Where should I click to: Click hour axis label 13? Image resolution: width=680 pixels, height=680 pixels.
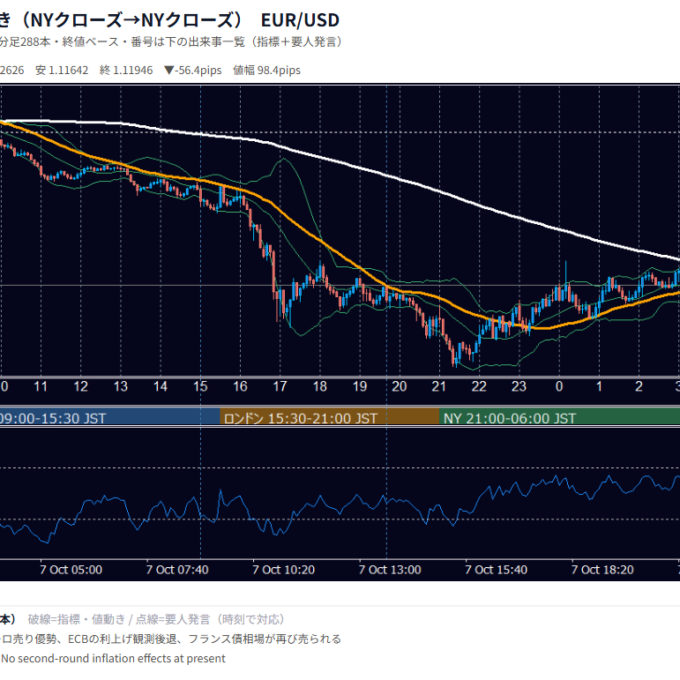(121, 386)
